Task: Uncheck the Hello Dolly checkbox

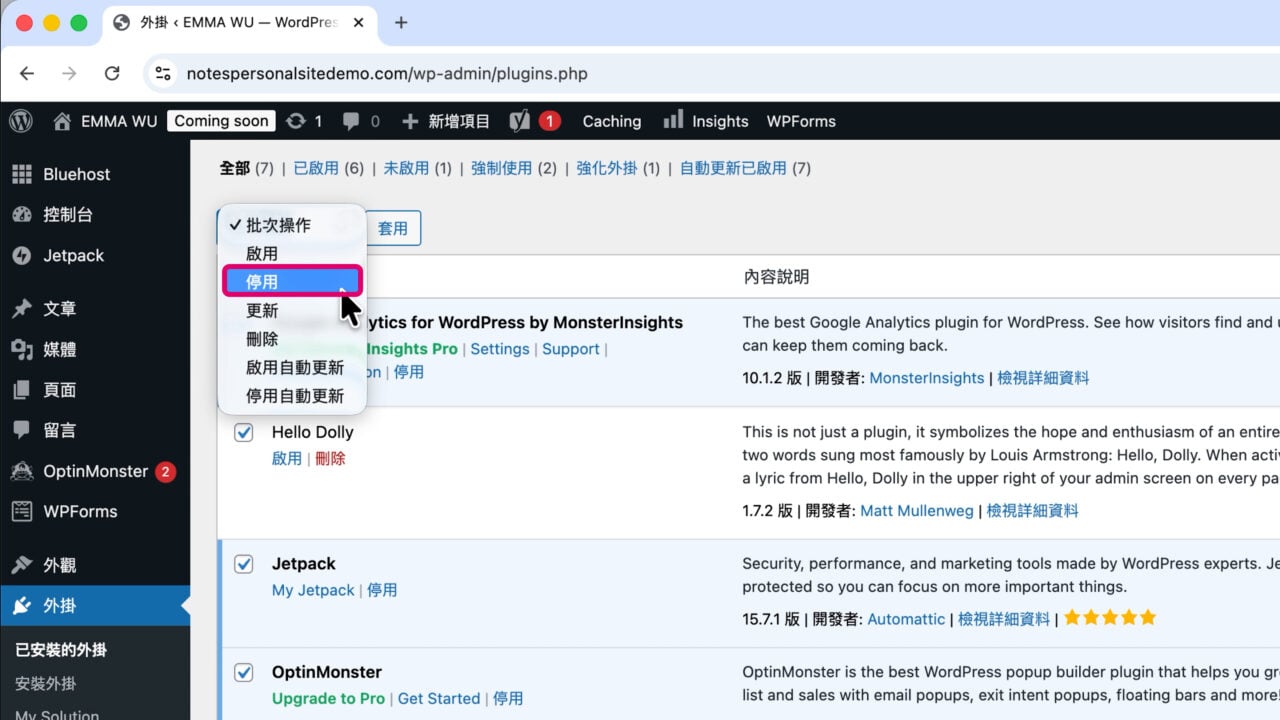Action: [244, 432]
